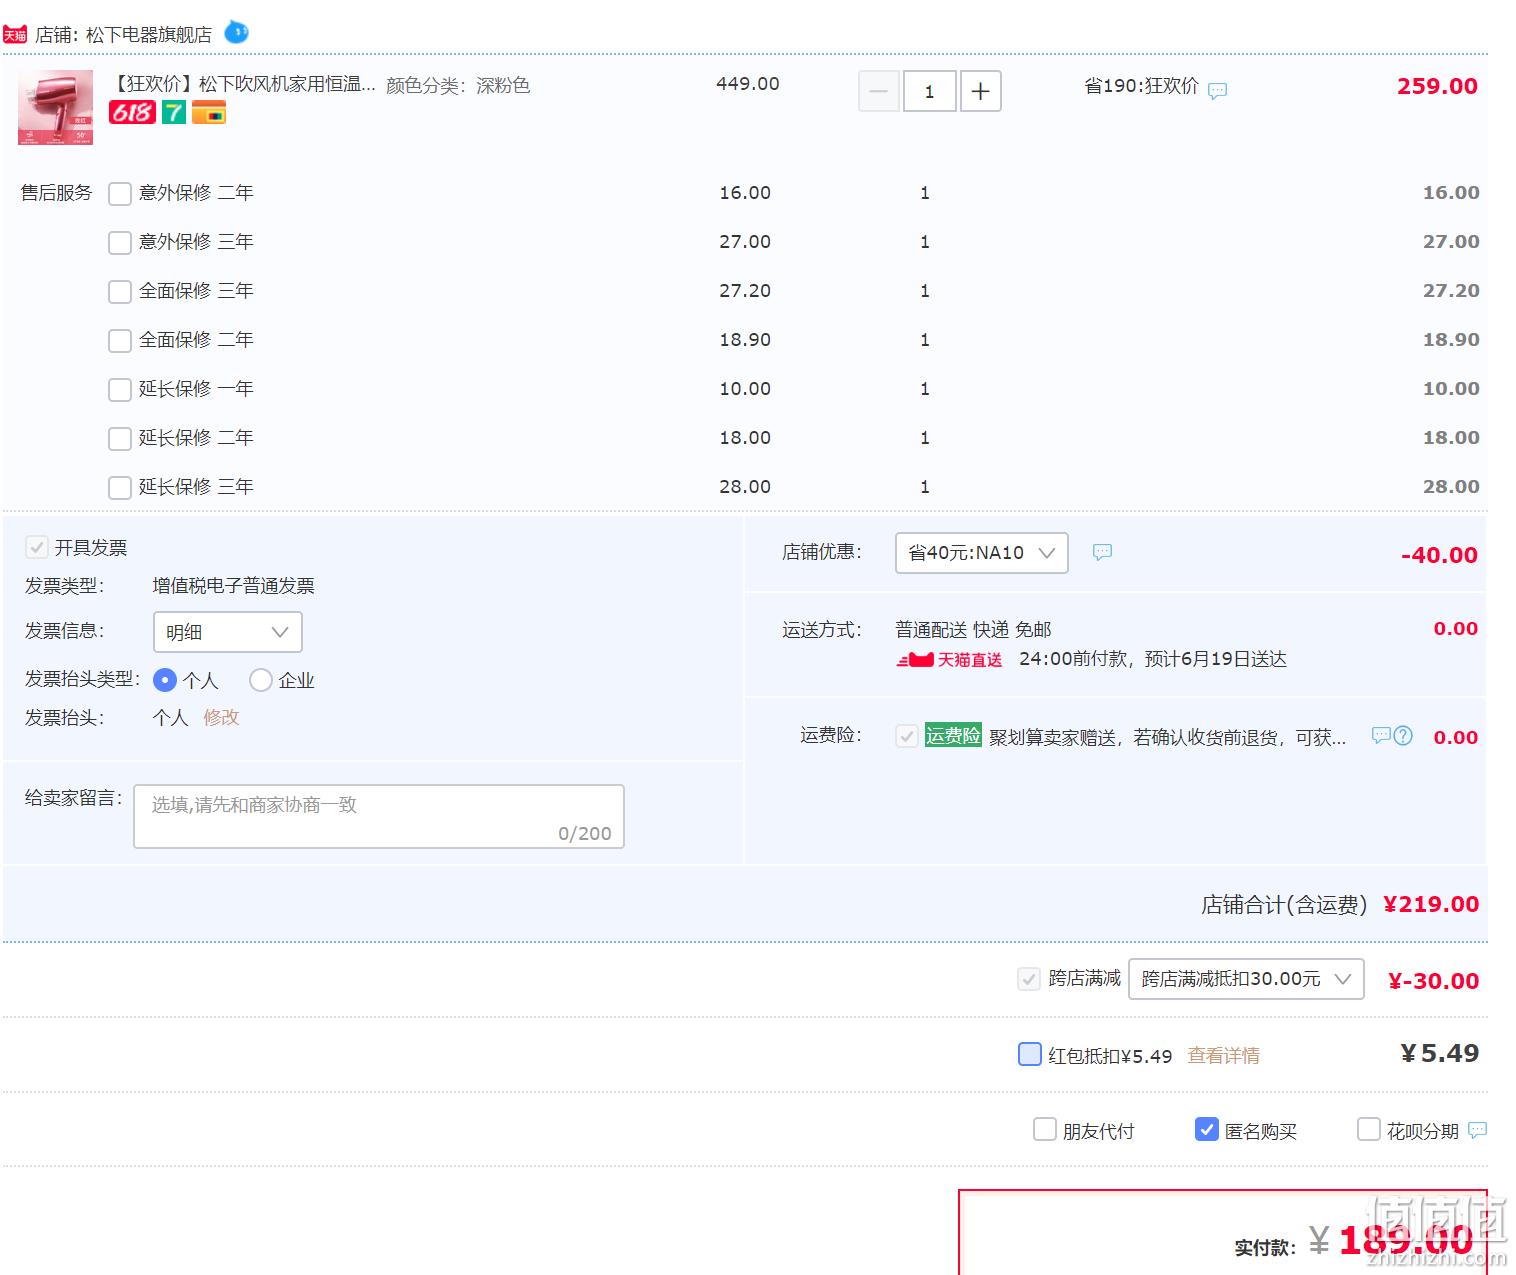Enable the 红包抵扣¥5.49 checkbox
The image size is (1516, 1275).
pyautogui.click(x=1030, y=1054)
